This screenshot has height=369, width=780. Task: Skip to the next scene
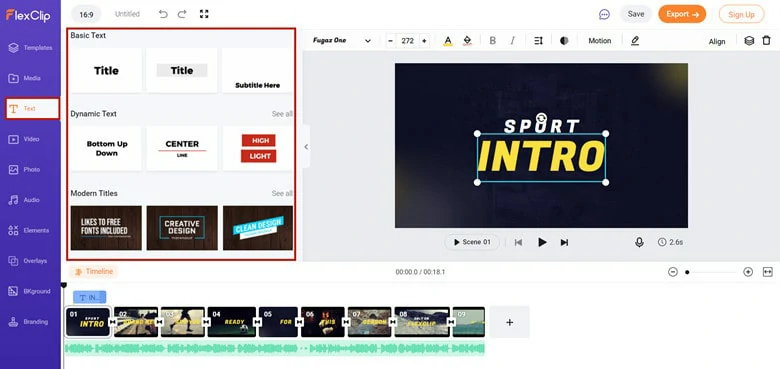(564, 242)
